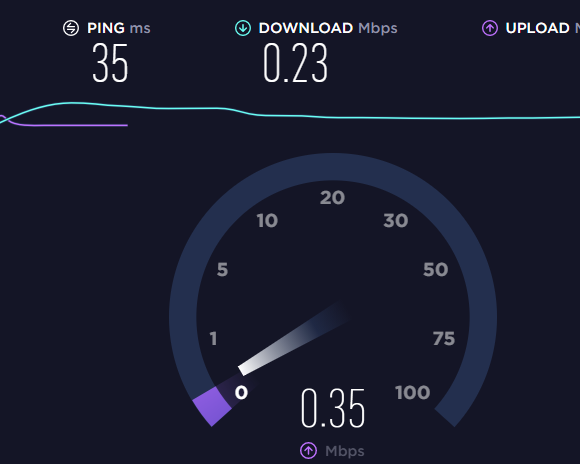580x464 pixels.
Task: Click the teal download arrow icon
Action: point(243,28)
